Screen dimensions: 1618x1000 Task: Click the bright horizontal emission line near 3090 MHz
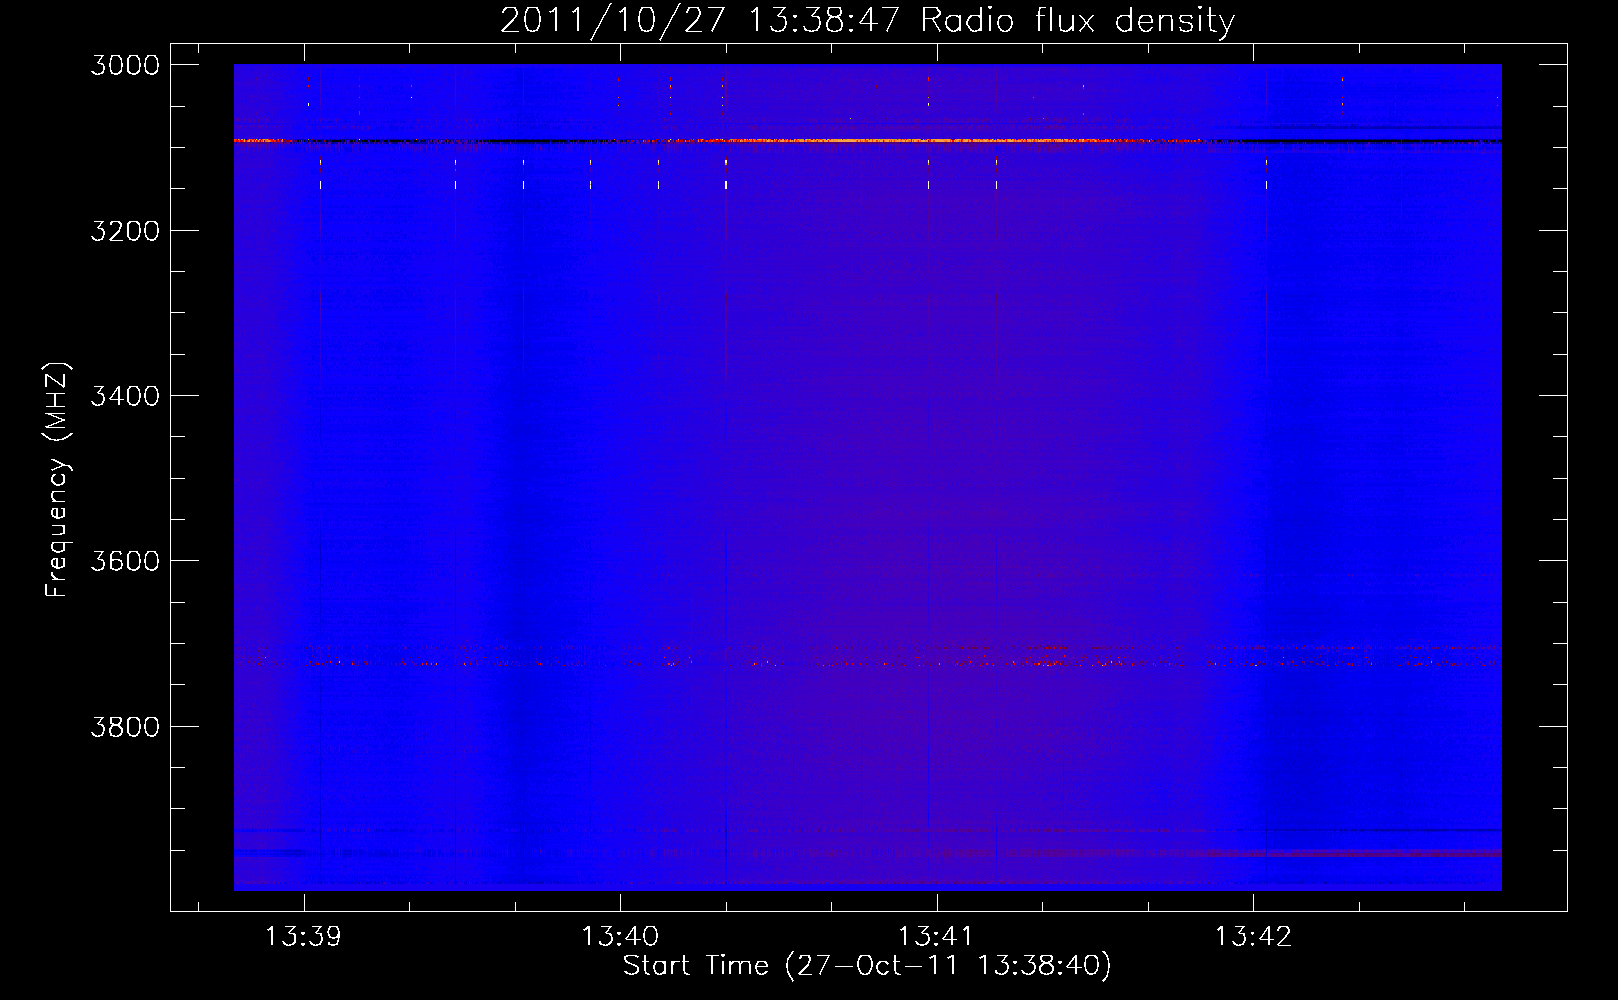pos(867,141)
